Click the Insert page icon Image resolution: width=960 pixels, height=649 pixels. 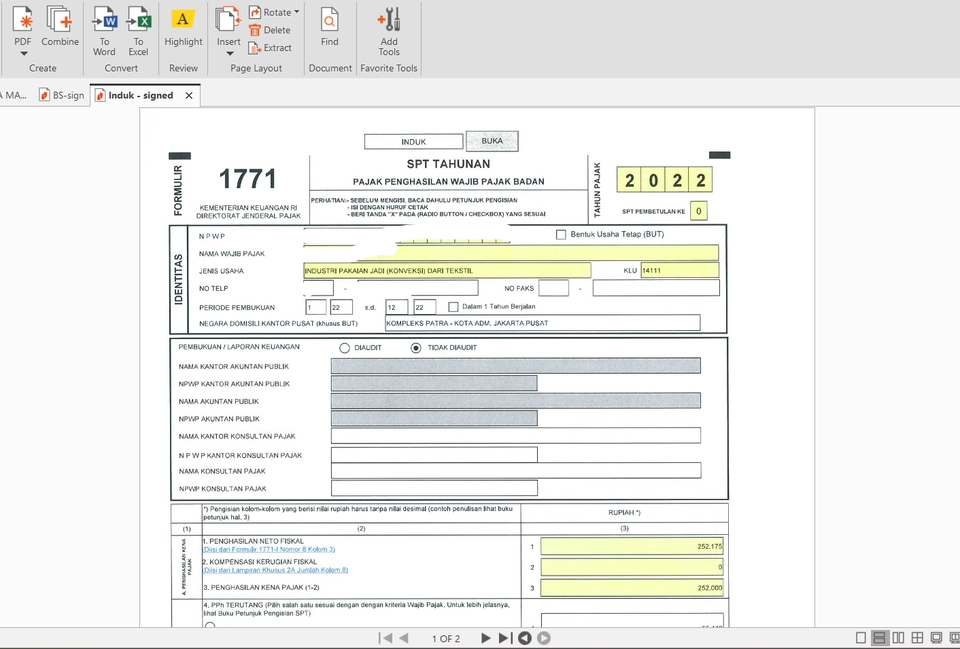coord(228,20)
